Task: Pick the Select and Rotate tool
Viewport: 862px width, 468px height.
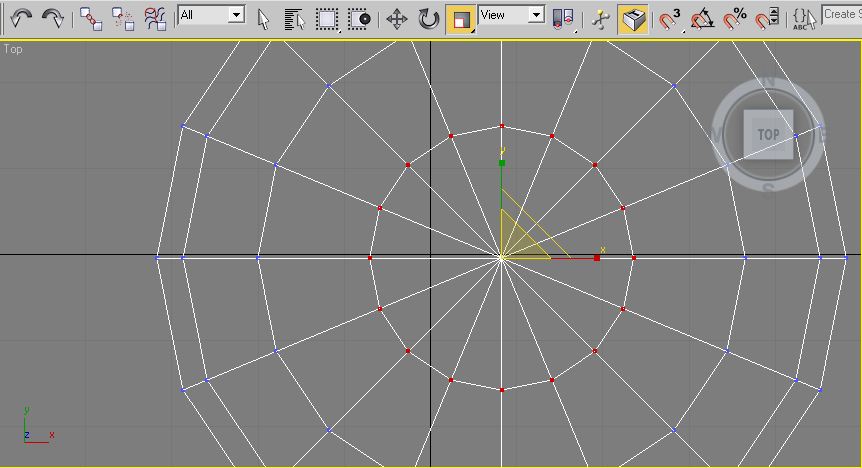Action: pyautogui.click(x=428, y=18)
